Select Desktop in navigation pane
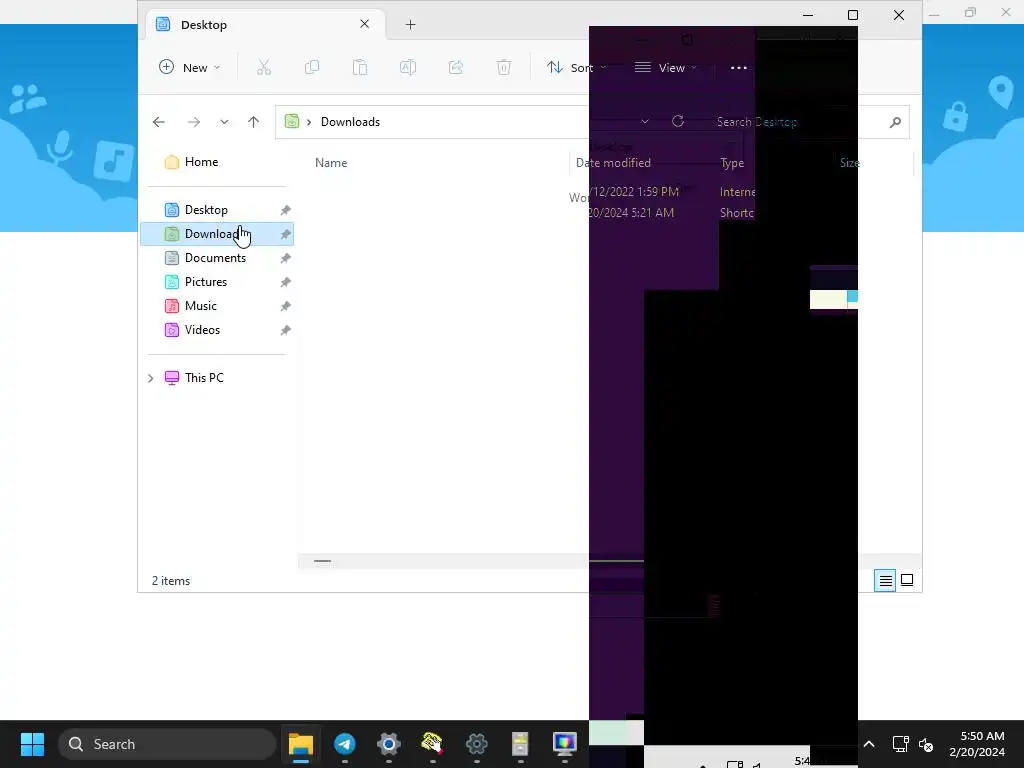This screenshot has width=1024, height=768. click(206, 210)
